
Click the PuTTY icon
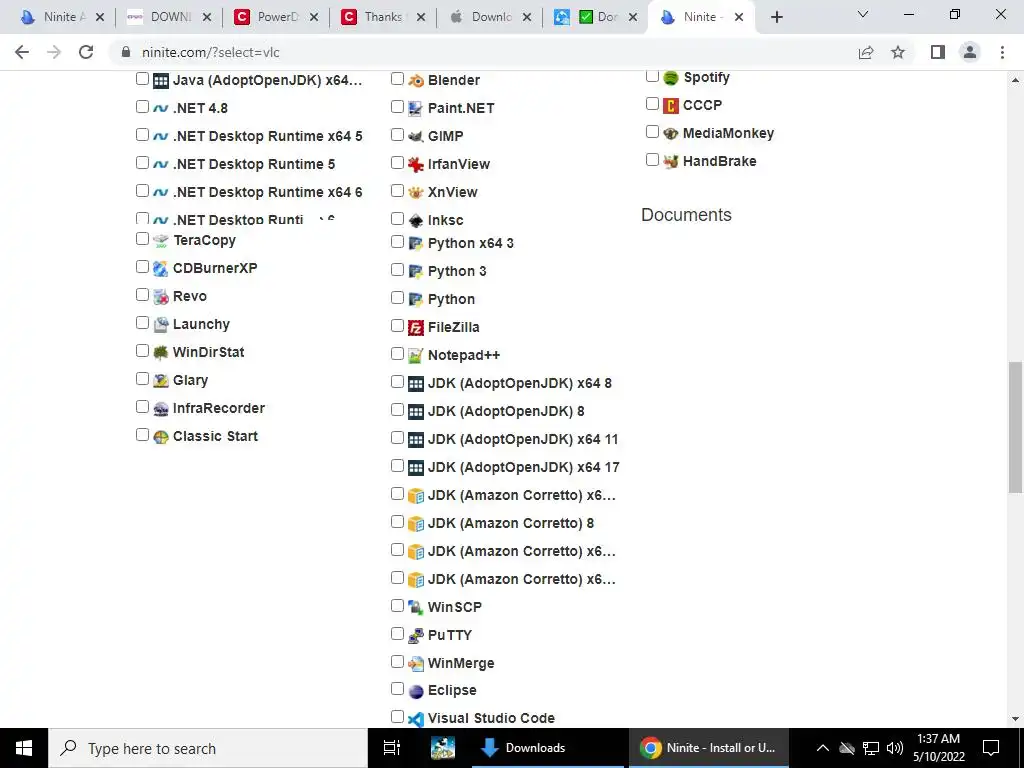point(415,635)
